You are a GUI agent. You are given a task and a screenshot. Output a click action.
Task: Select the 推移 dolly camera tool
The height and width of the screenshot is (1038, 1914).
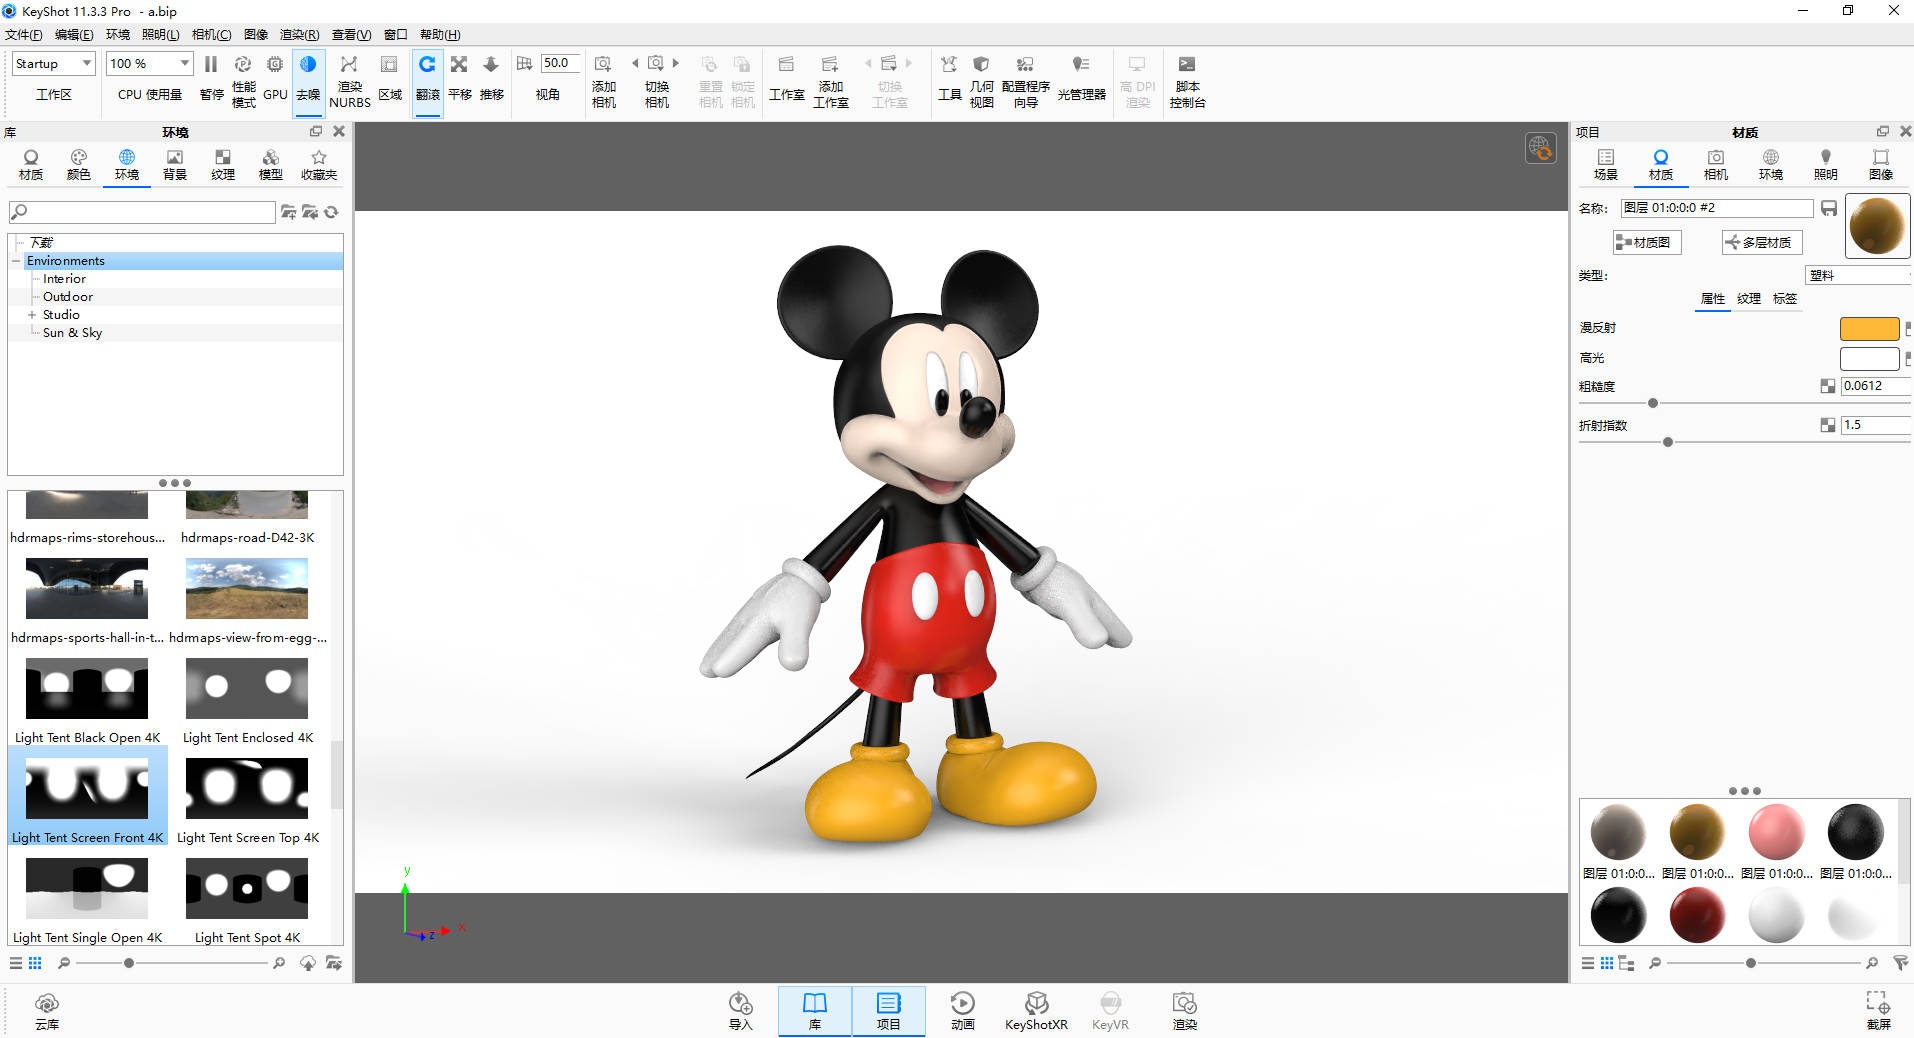click(491, 78)
